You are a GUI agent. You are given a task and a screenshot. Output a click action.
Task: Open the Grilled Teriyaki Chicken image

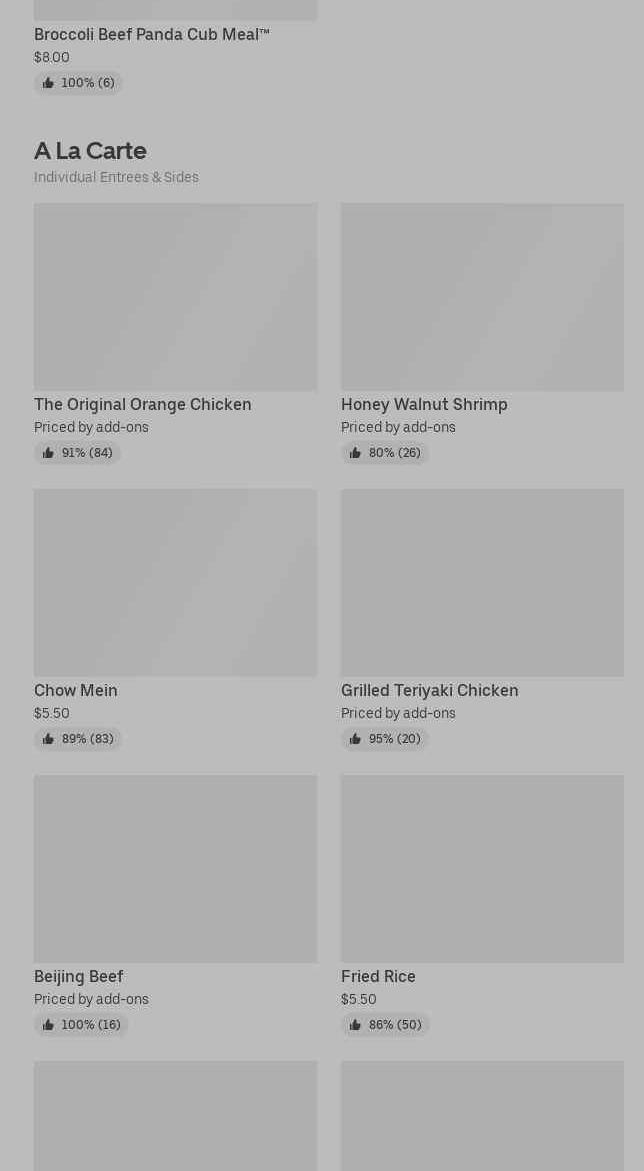click(483, 583)
